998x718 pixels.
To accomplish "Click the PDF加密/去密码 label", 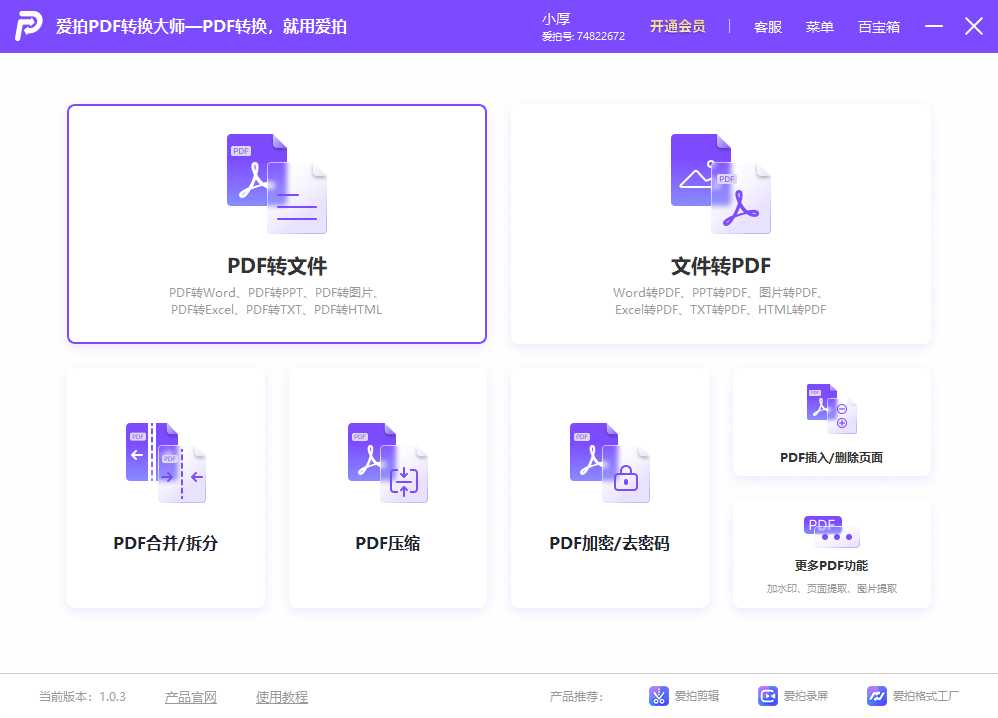I will click(610, 543).
